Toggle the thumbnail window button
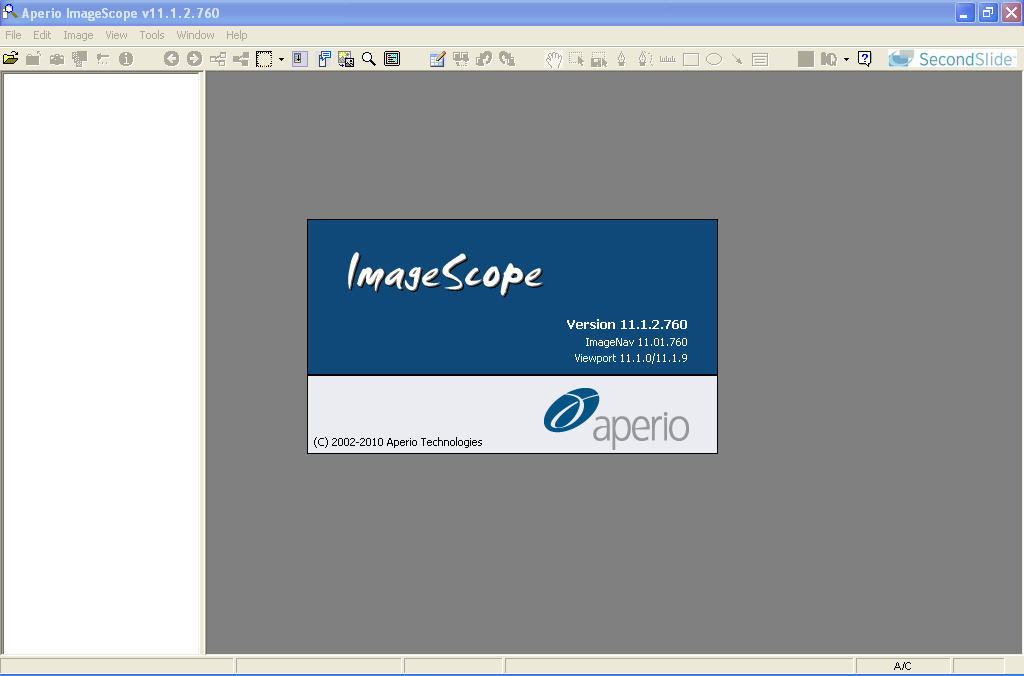Screen dimensions: 1024x676 click(x=325, y=59)
